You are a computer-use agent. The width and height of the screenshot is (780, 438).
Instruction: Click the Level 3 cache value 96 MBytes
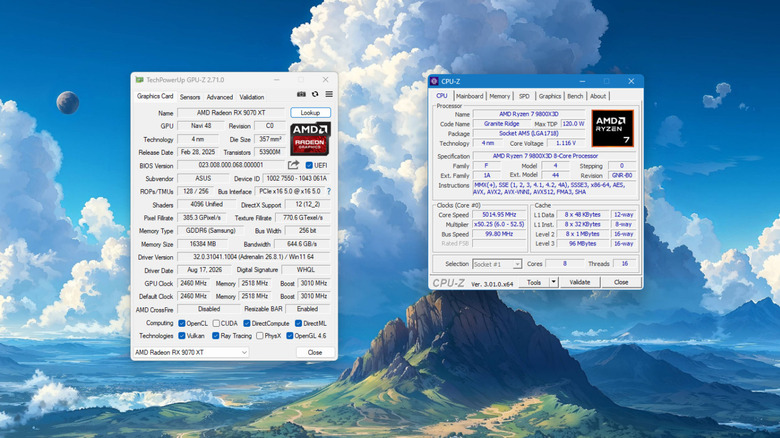coord(583,243)
